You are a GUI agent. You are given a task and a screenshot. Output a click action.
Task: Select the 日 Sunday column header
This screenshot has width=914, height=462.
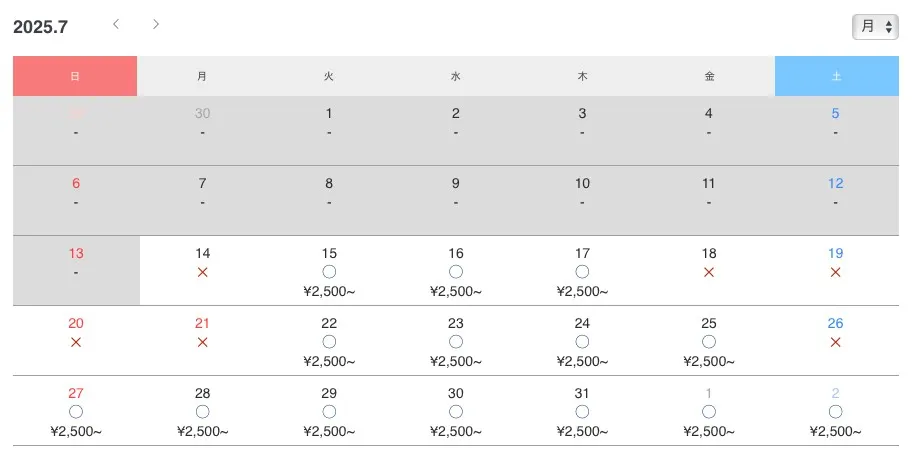point(75,76)
